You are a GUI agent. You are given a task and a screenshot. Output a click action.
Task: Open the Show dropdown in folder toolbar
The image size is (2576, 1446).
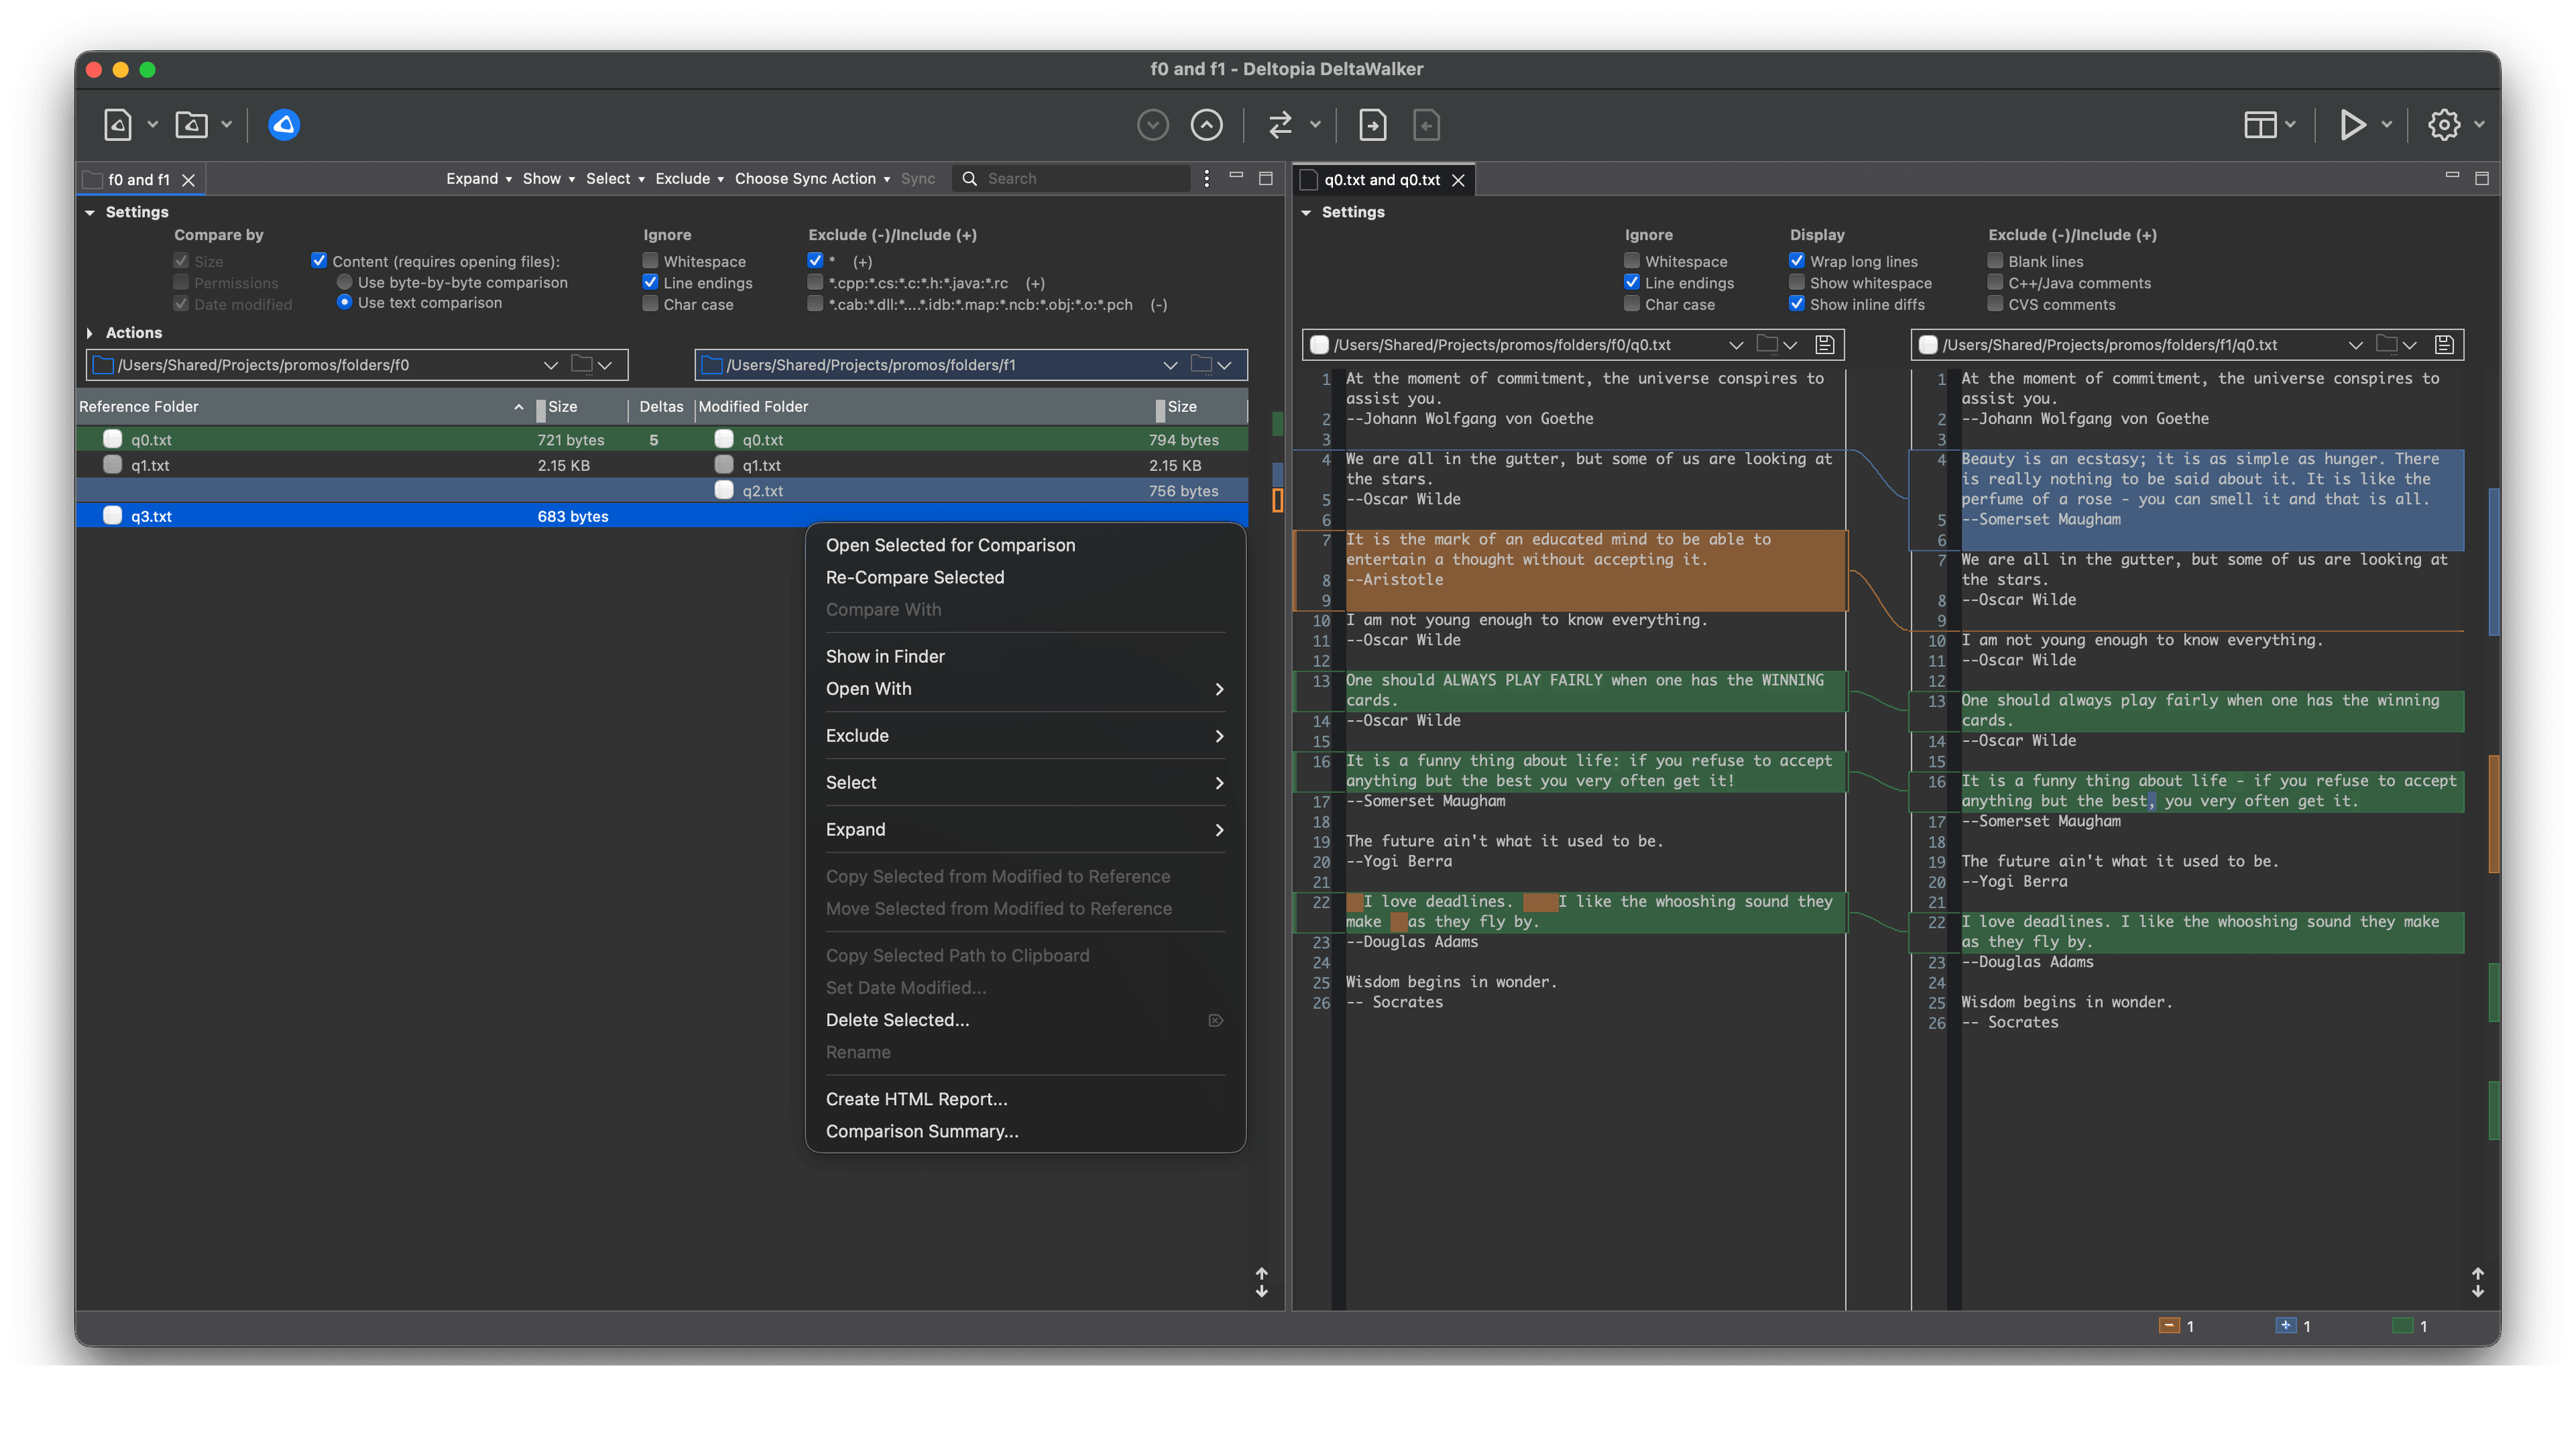548,178
